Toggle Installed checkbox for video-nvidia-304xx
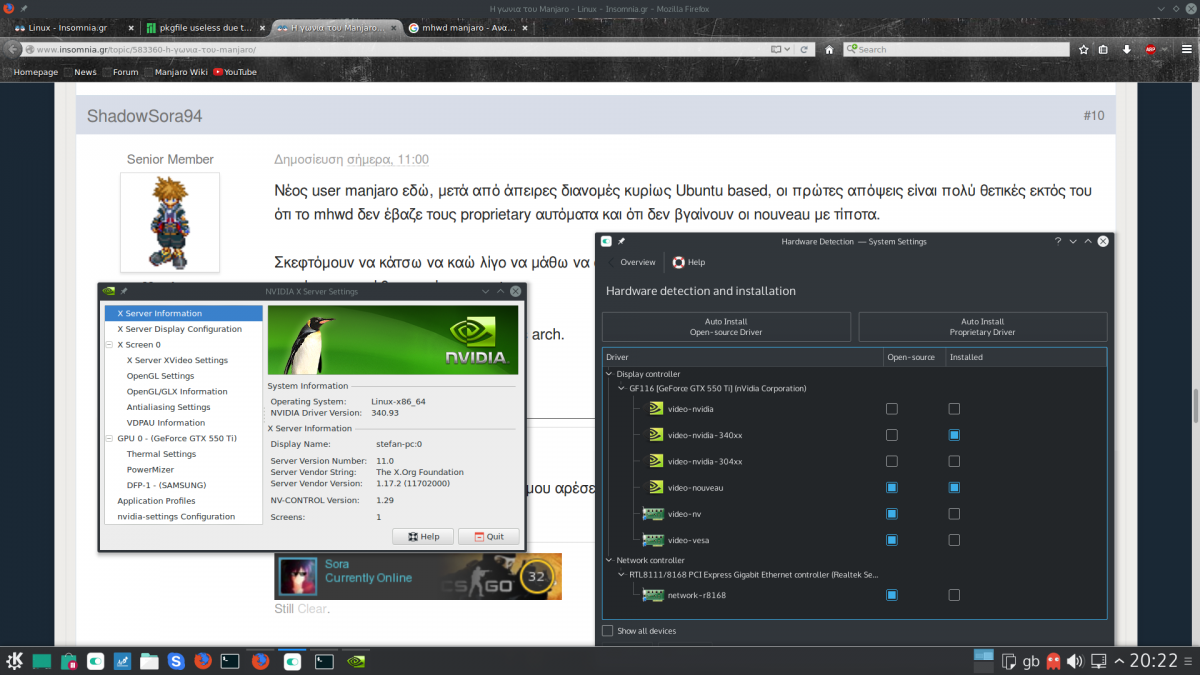The width and height of the screenshot is (1200, 675). click(x=954, y=461)
